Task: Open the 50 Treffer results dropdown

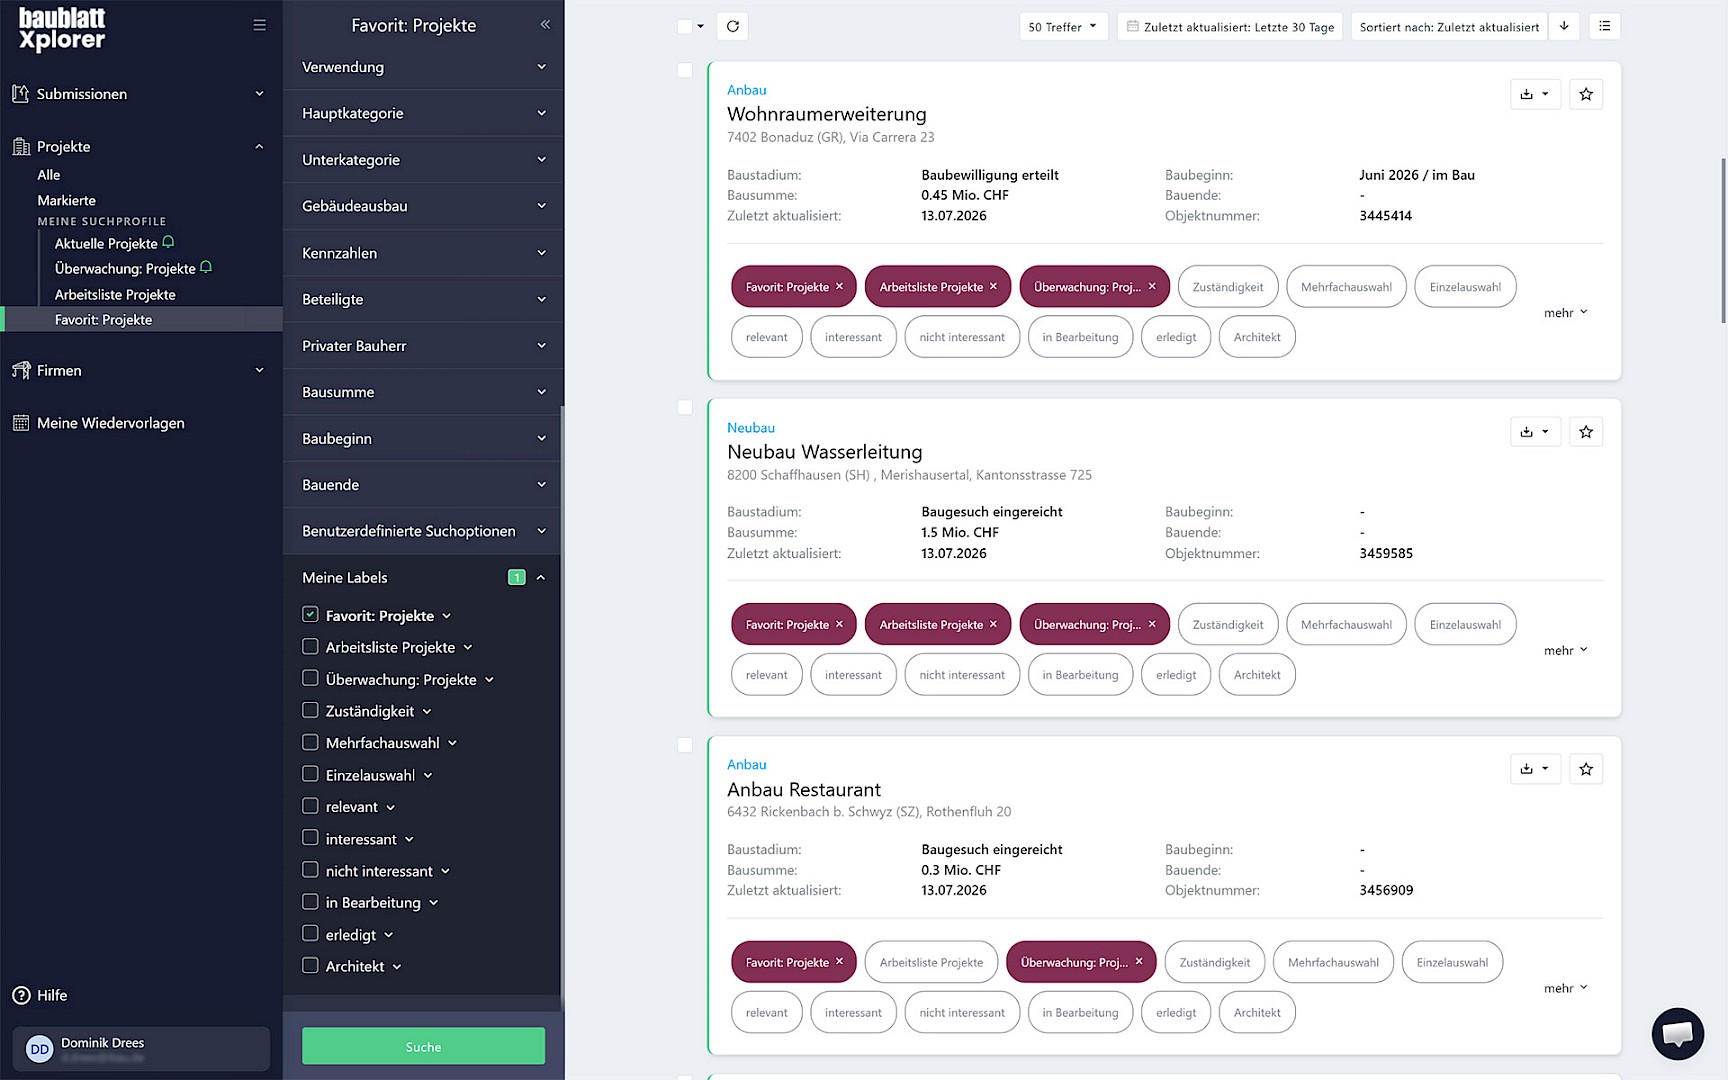Action: pyautogui.click(x=1063, y=27)
